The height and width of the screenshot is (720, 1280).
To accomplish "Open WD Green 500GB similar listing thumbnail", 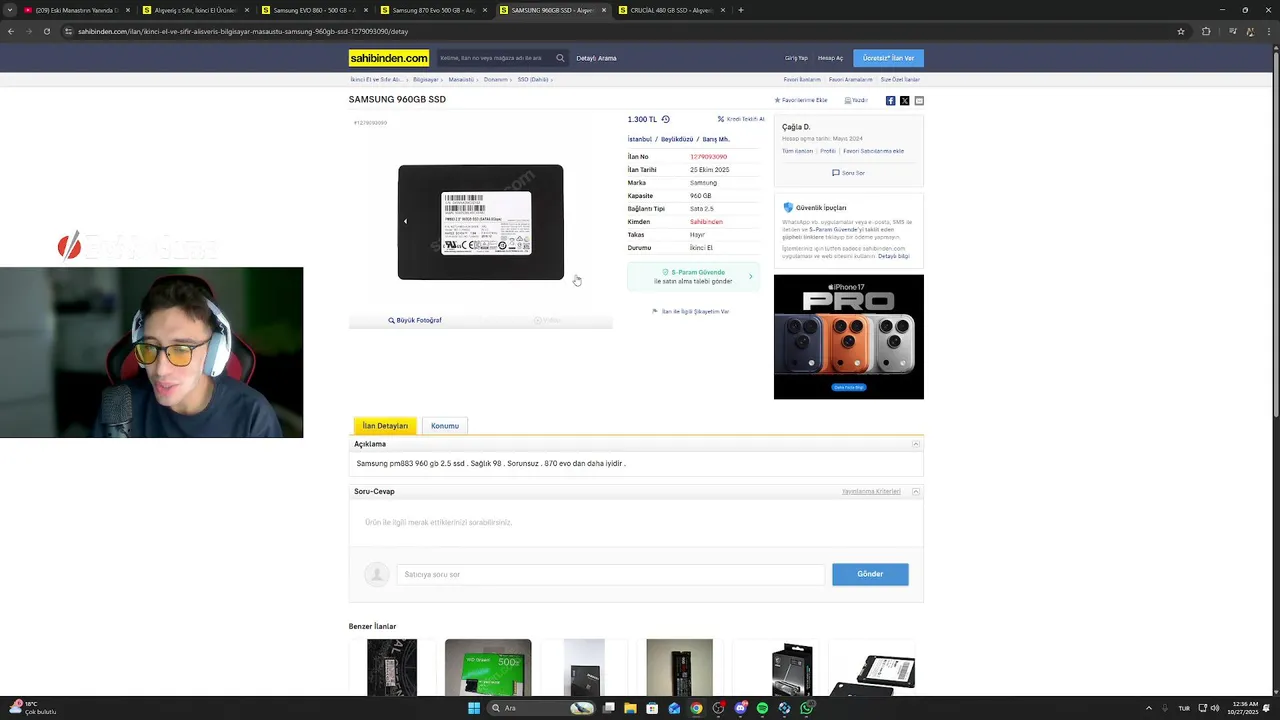I will [488, 667].
